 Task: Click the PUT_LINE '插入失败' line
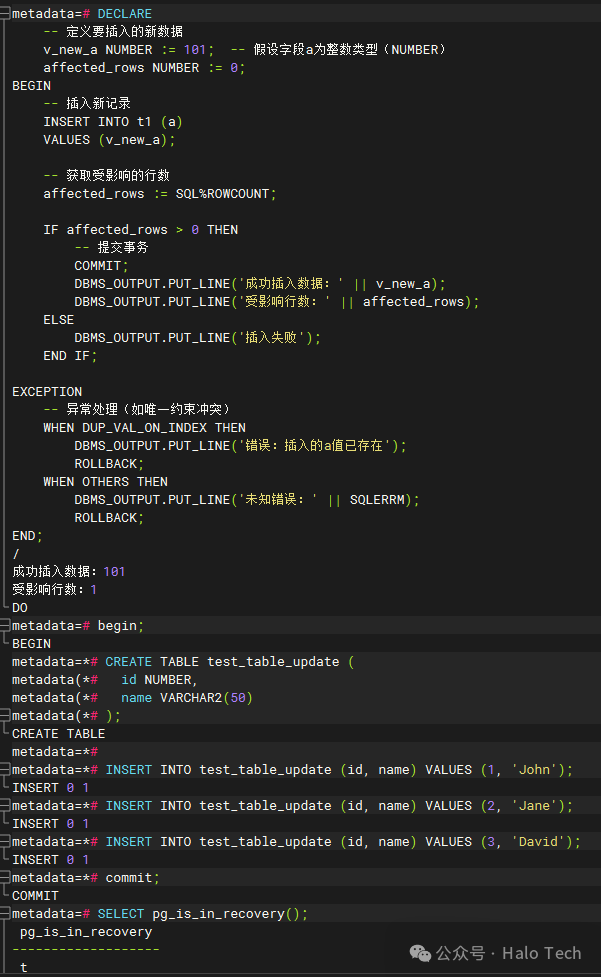click(x=197, y=338)
